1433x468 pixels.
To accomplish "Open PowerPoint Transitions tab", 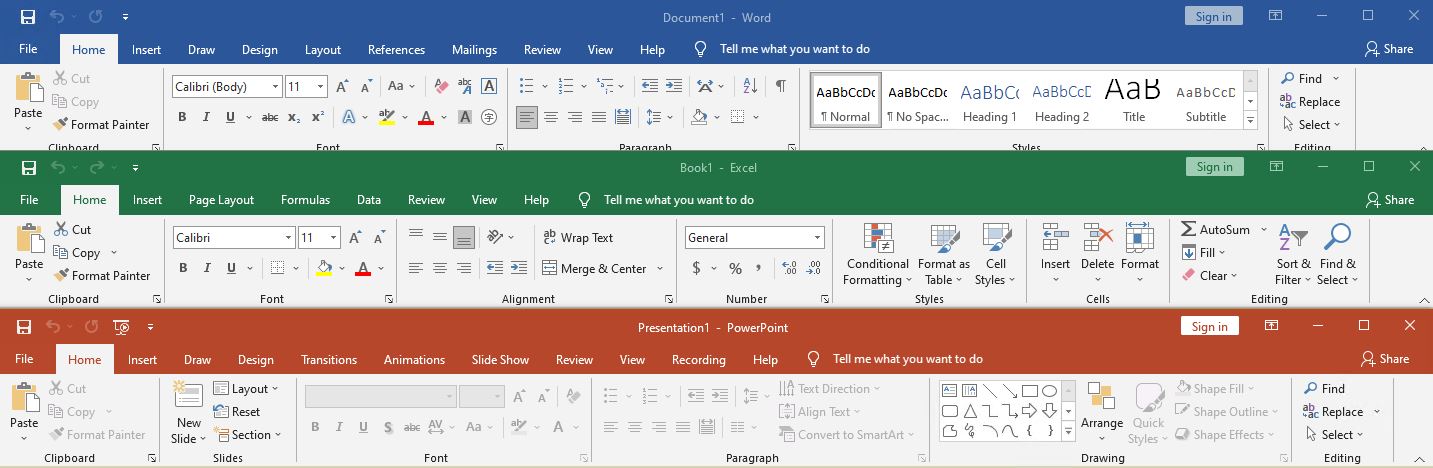I will [x=329, y=359].
